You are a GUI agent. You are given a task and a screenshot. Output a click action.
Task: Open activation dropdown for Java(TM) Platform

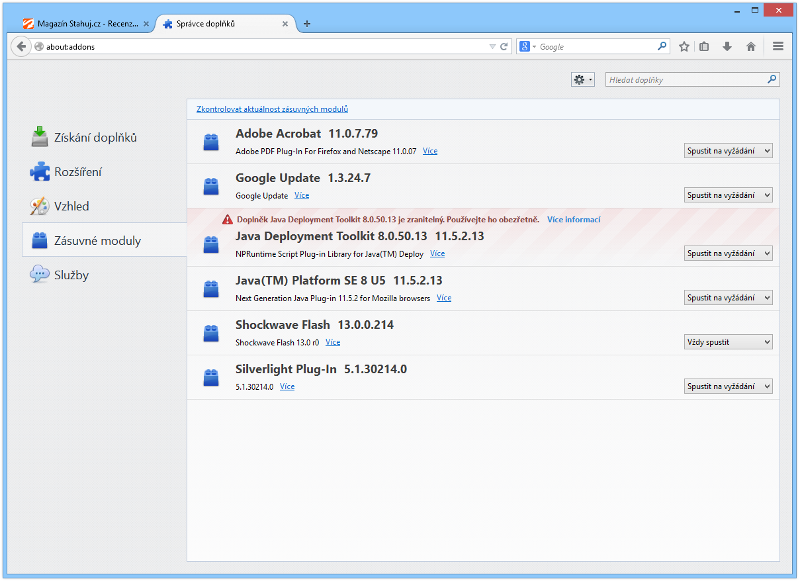point(728,298)
